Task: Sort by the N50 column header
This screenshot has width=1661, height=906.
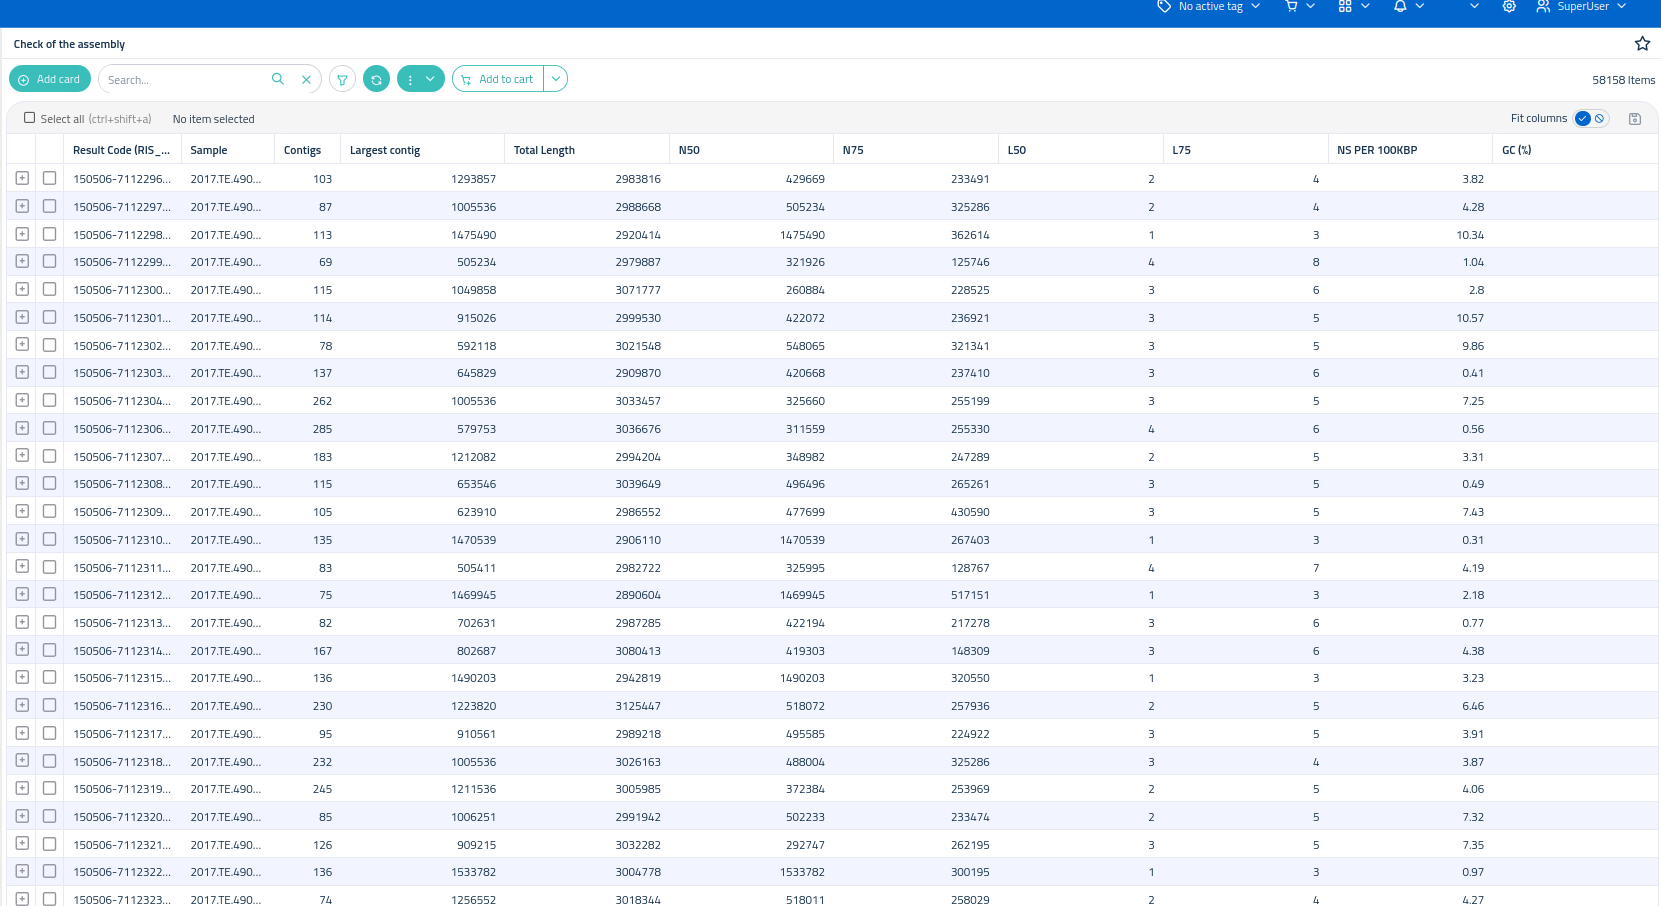Action: (x=689, y=150)
